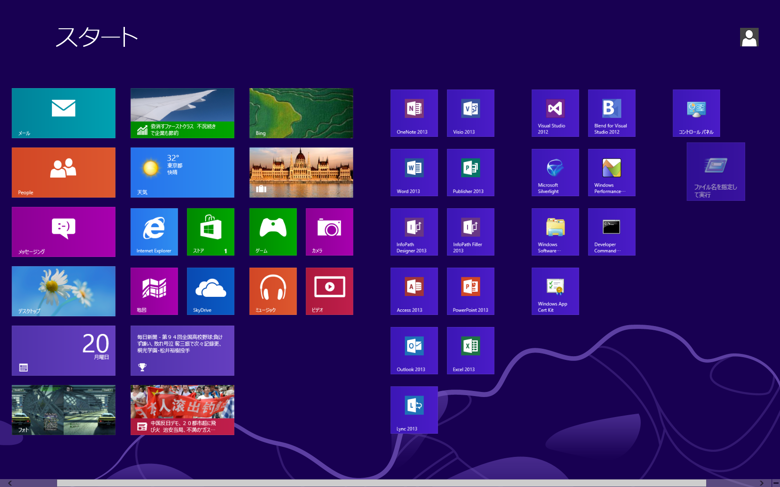Viewport: 780px width, 487px height.
Task: Open the Mail (メール) tile
Action: click(64, 113)
